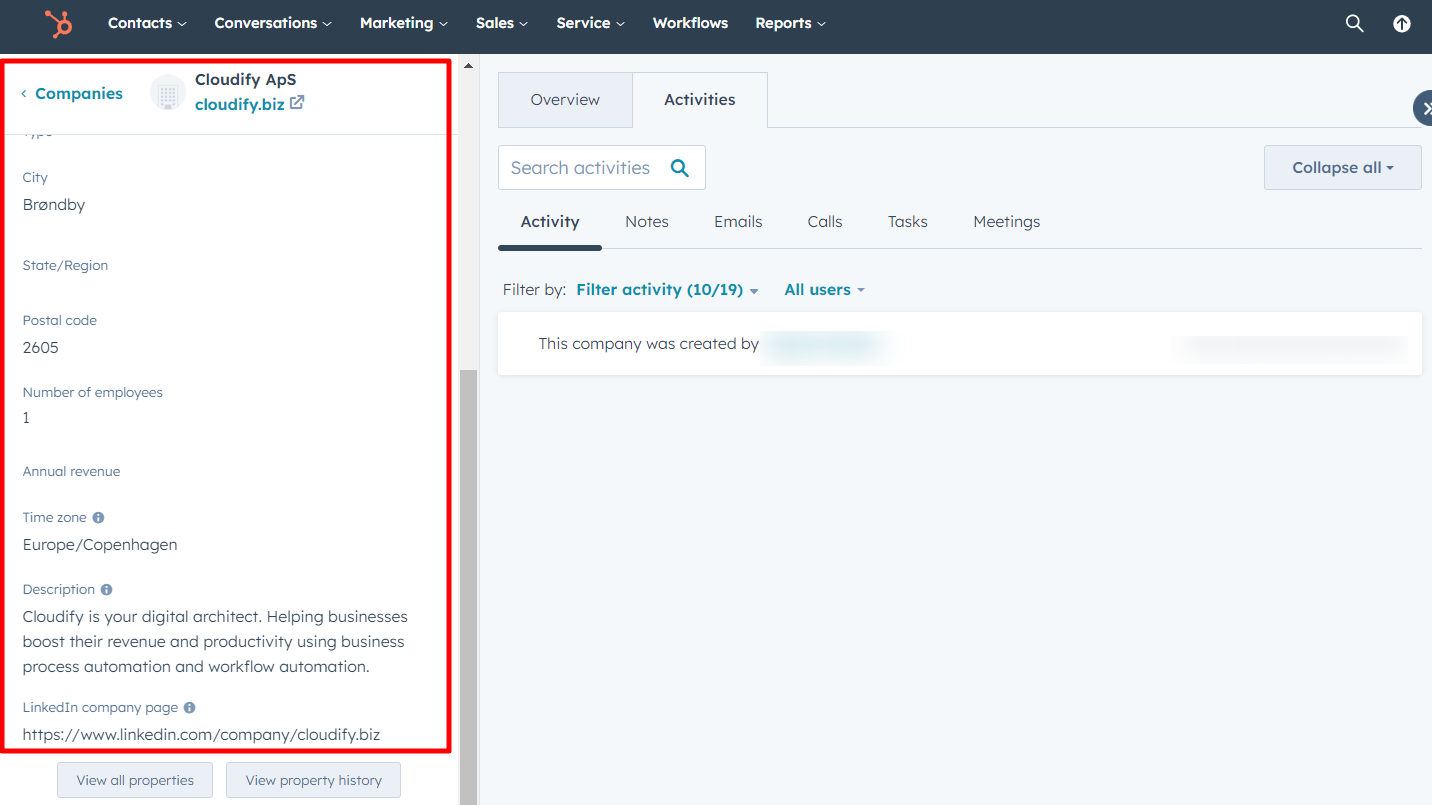This screenshot has width=1432, height=805.
Task: Open View property history
Action: [313, 780]
